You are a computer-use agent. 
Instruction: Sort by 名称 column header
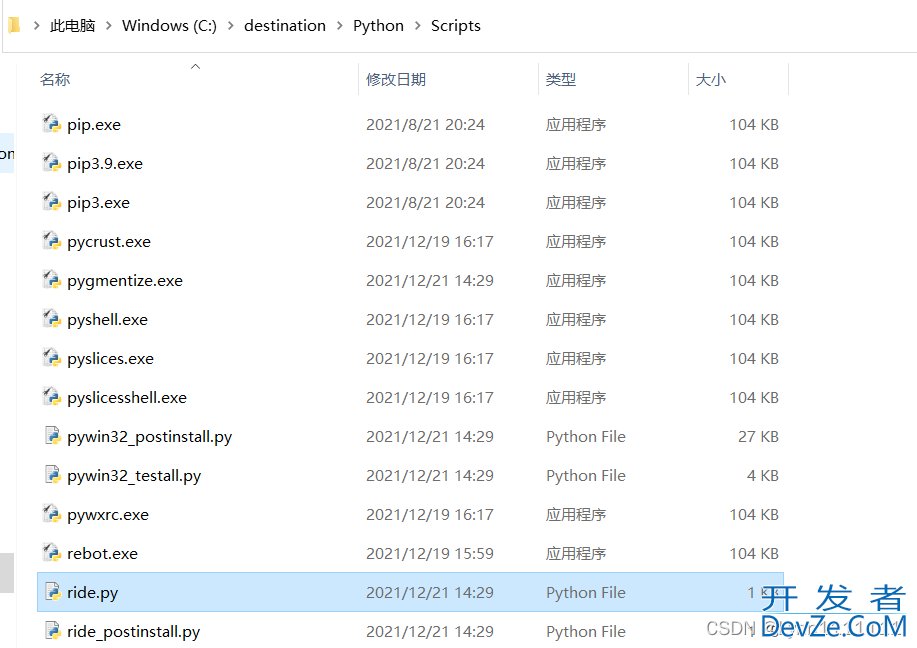(x=55, y=79)
